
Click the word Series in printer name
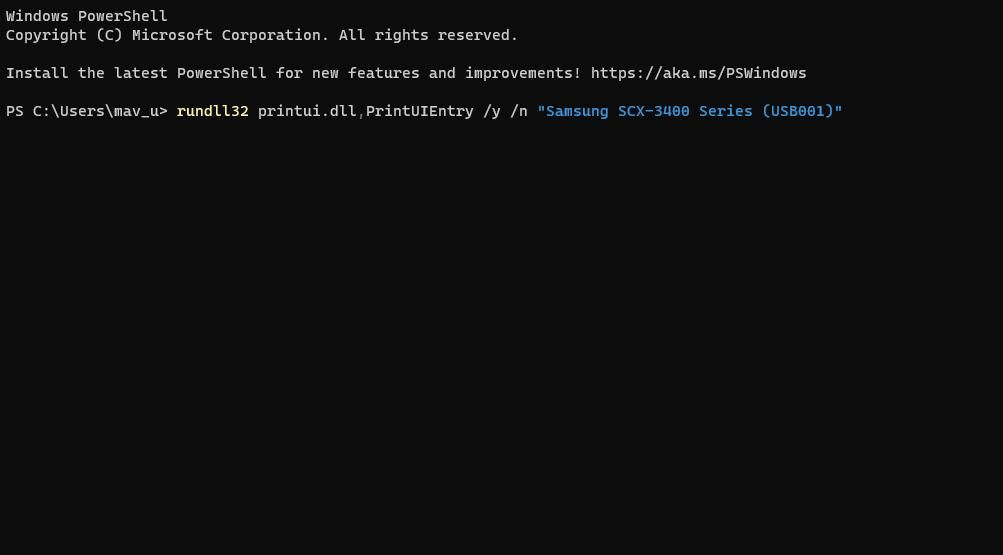725,111
